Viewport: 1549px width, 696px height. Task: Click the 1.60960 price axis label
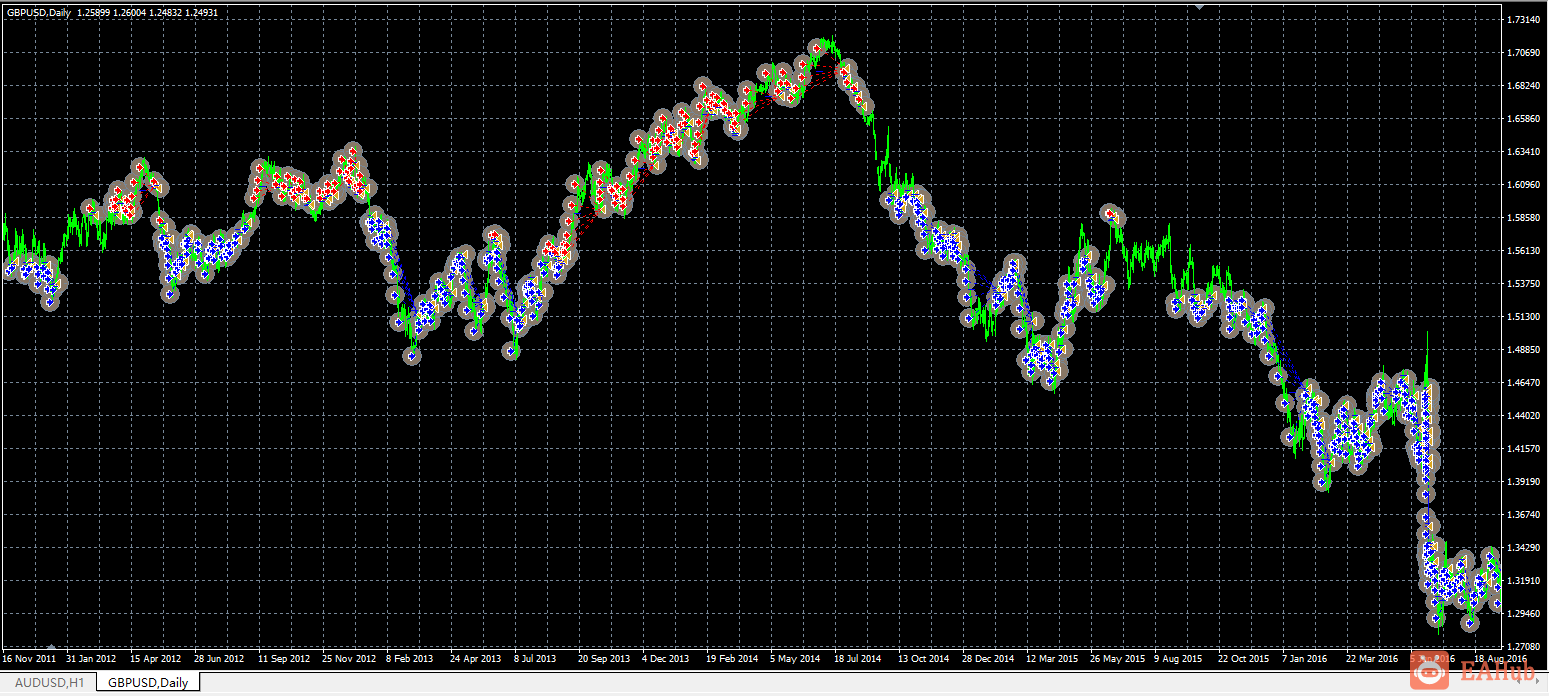pos(1526,185)
